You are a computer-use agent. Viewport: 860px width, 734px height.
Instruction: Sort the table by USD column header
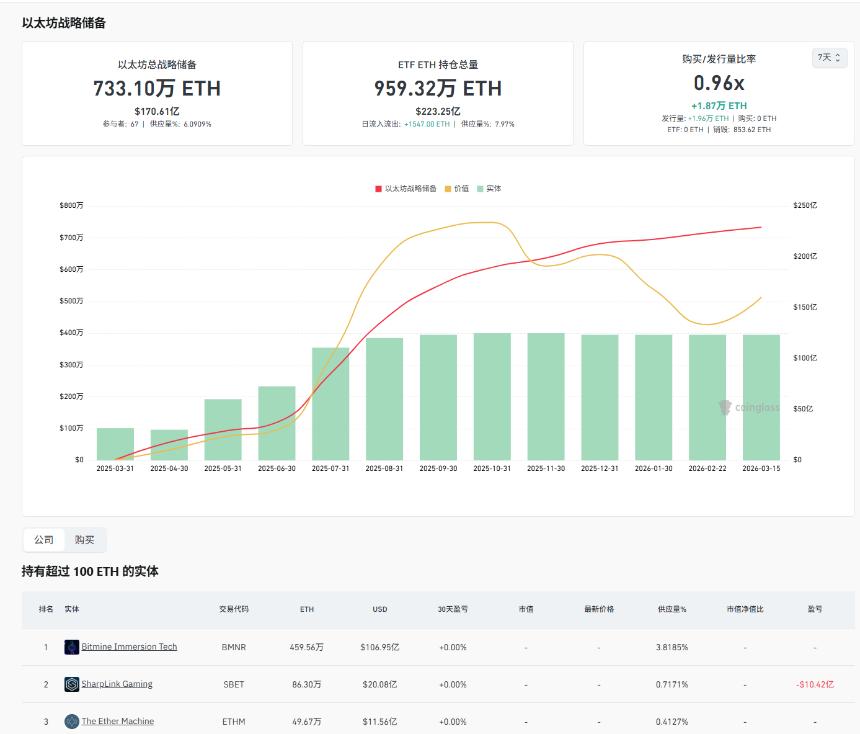[x=380, y=609]
